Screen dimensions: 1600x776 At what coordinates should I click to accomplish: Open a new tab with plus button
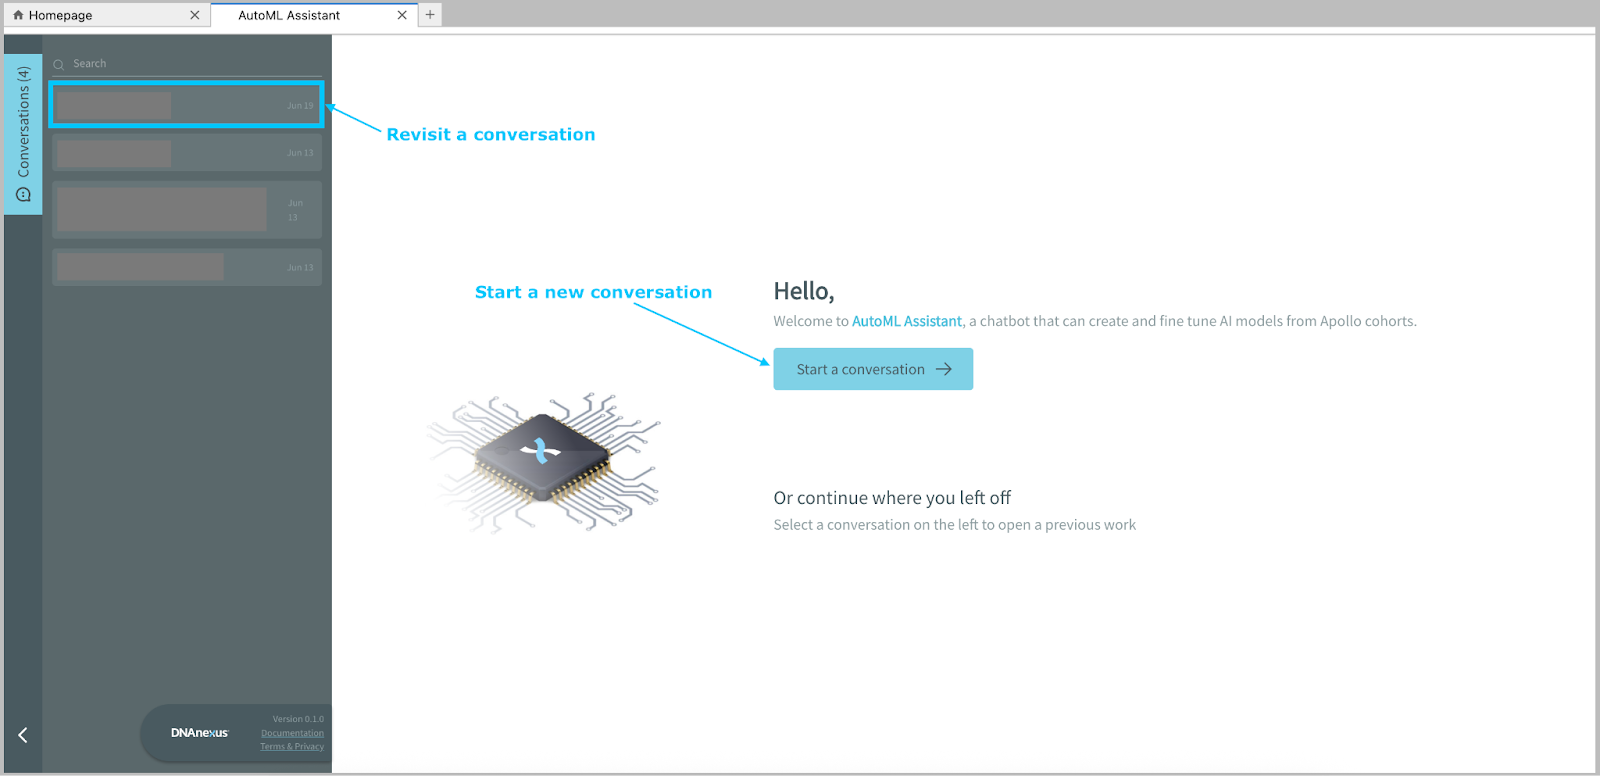430,15
